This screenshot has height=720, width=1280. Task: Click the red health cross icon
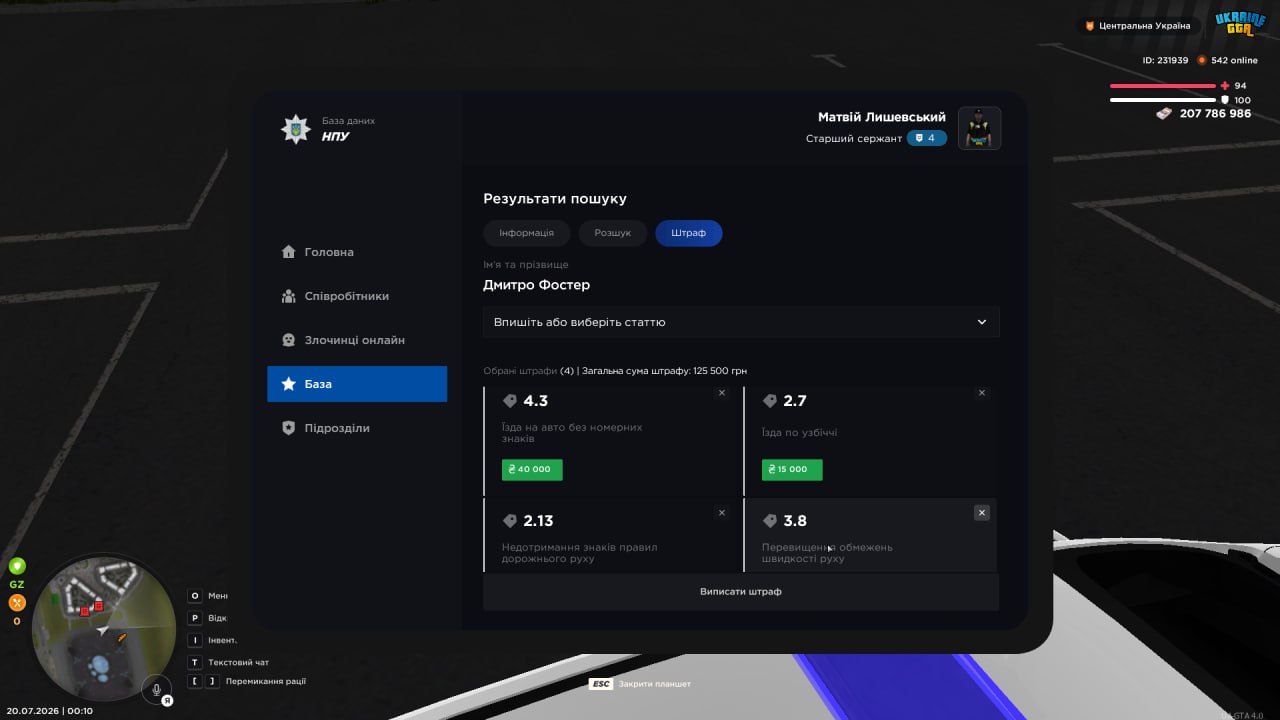tap(1225, 86)
